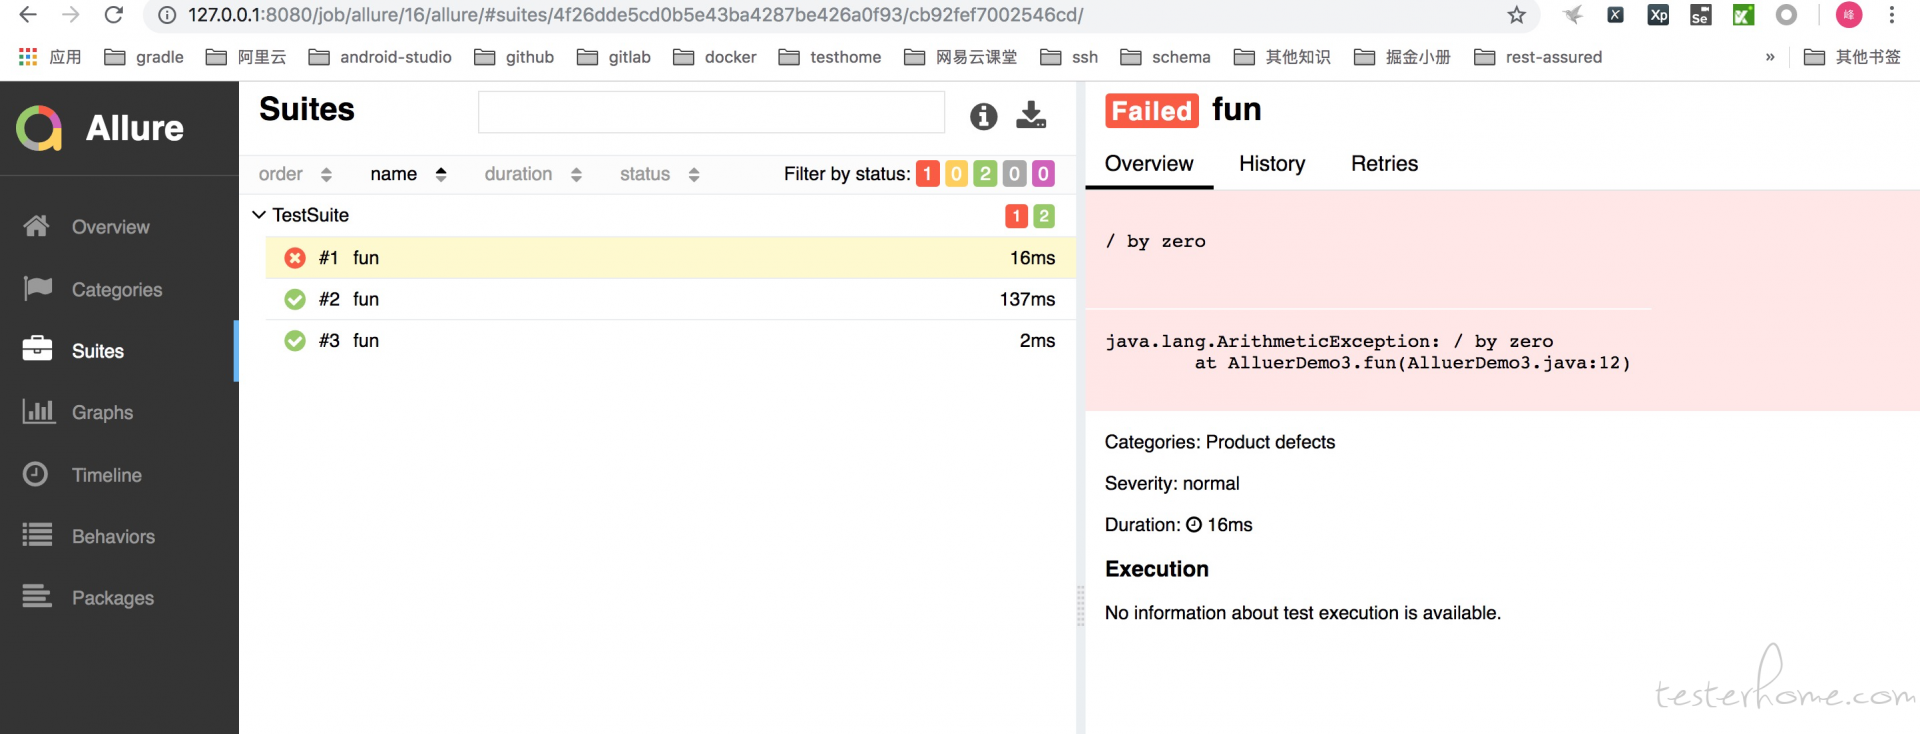The image size is (1920, 734).
Task: Click the Suites briefcase icon
Action: pos(37,348)
